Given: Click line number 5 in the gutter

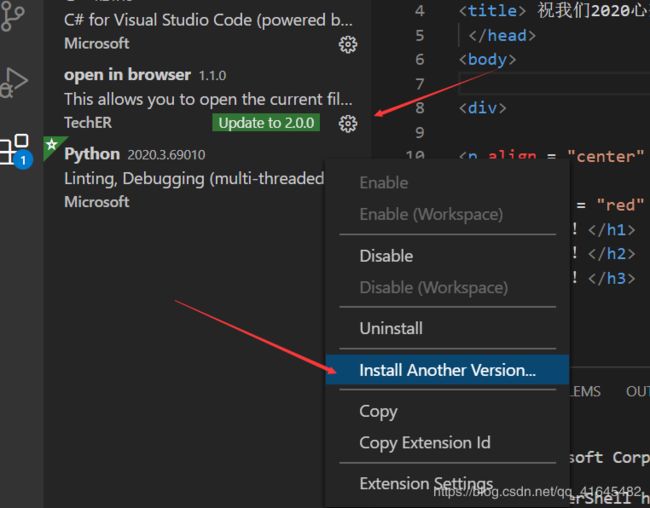Looking at the screenshot, I should tap(420, 36).
